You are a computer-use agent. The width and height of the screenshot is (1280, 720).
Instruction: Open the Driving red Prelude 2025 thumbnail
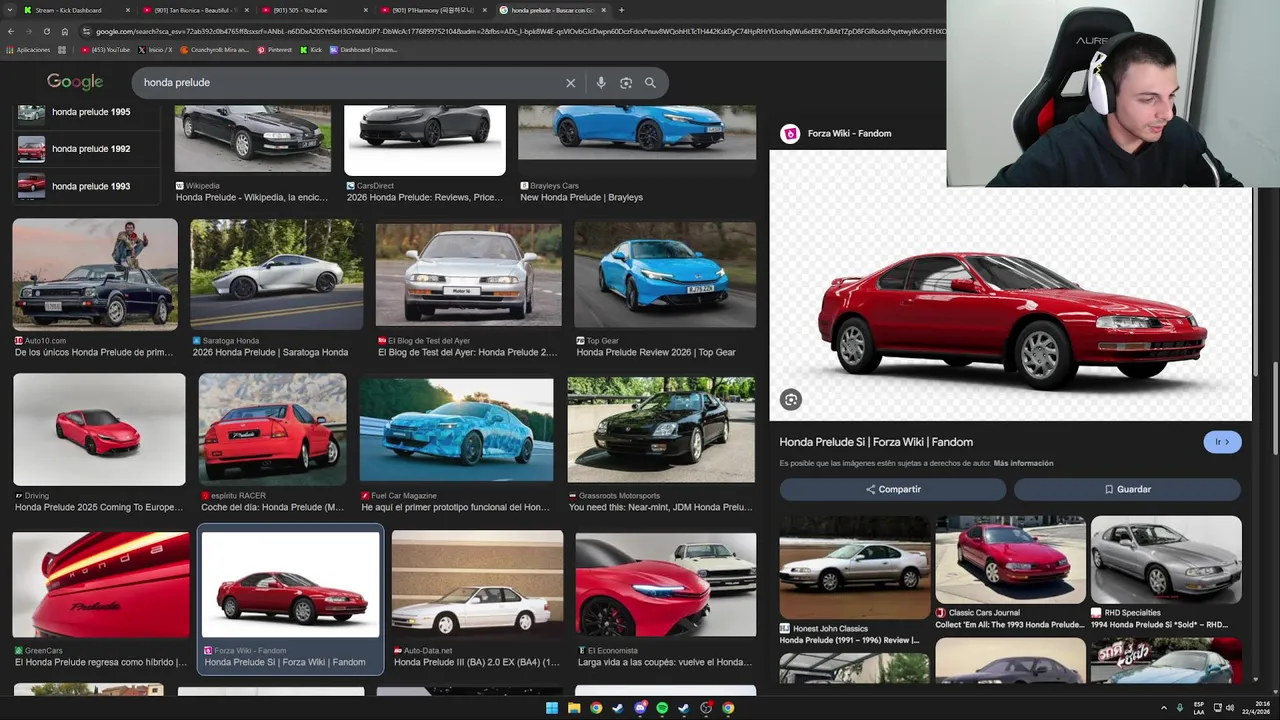click(x=99, y=430)
